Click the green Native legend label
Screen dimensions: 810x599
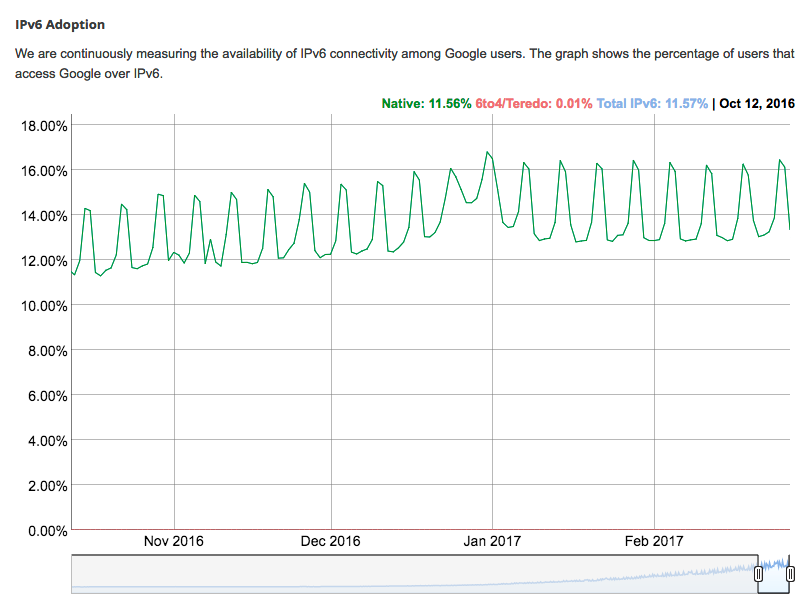[x=426, y=103]
